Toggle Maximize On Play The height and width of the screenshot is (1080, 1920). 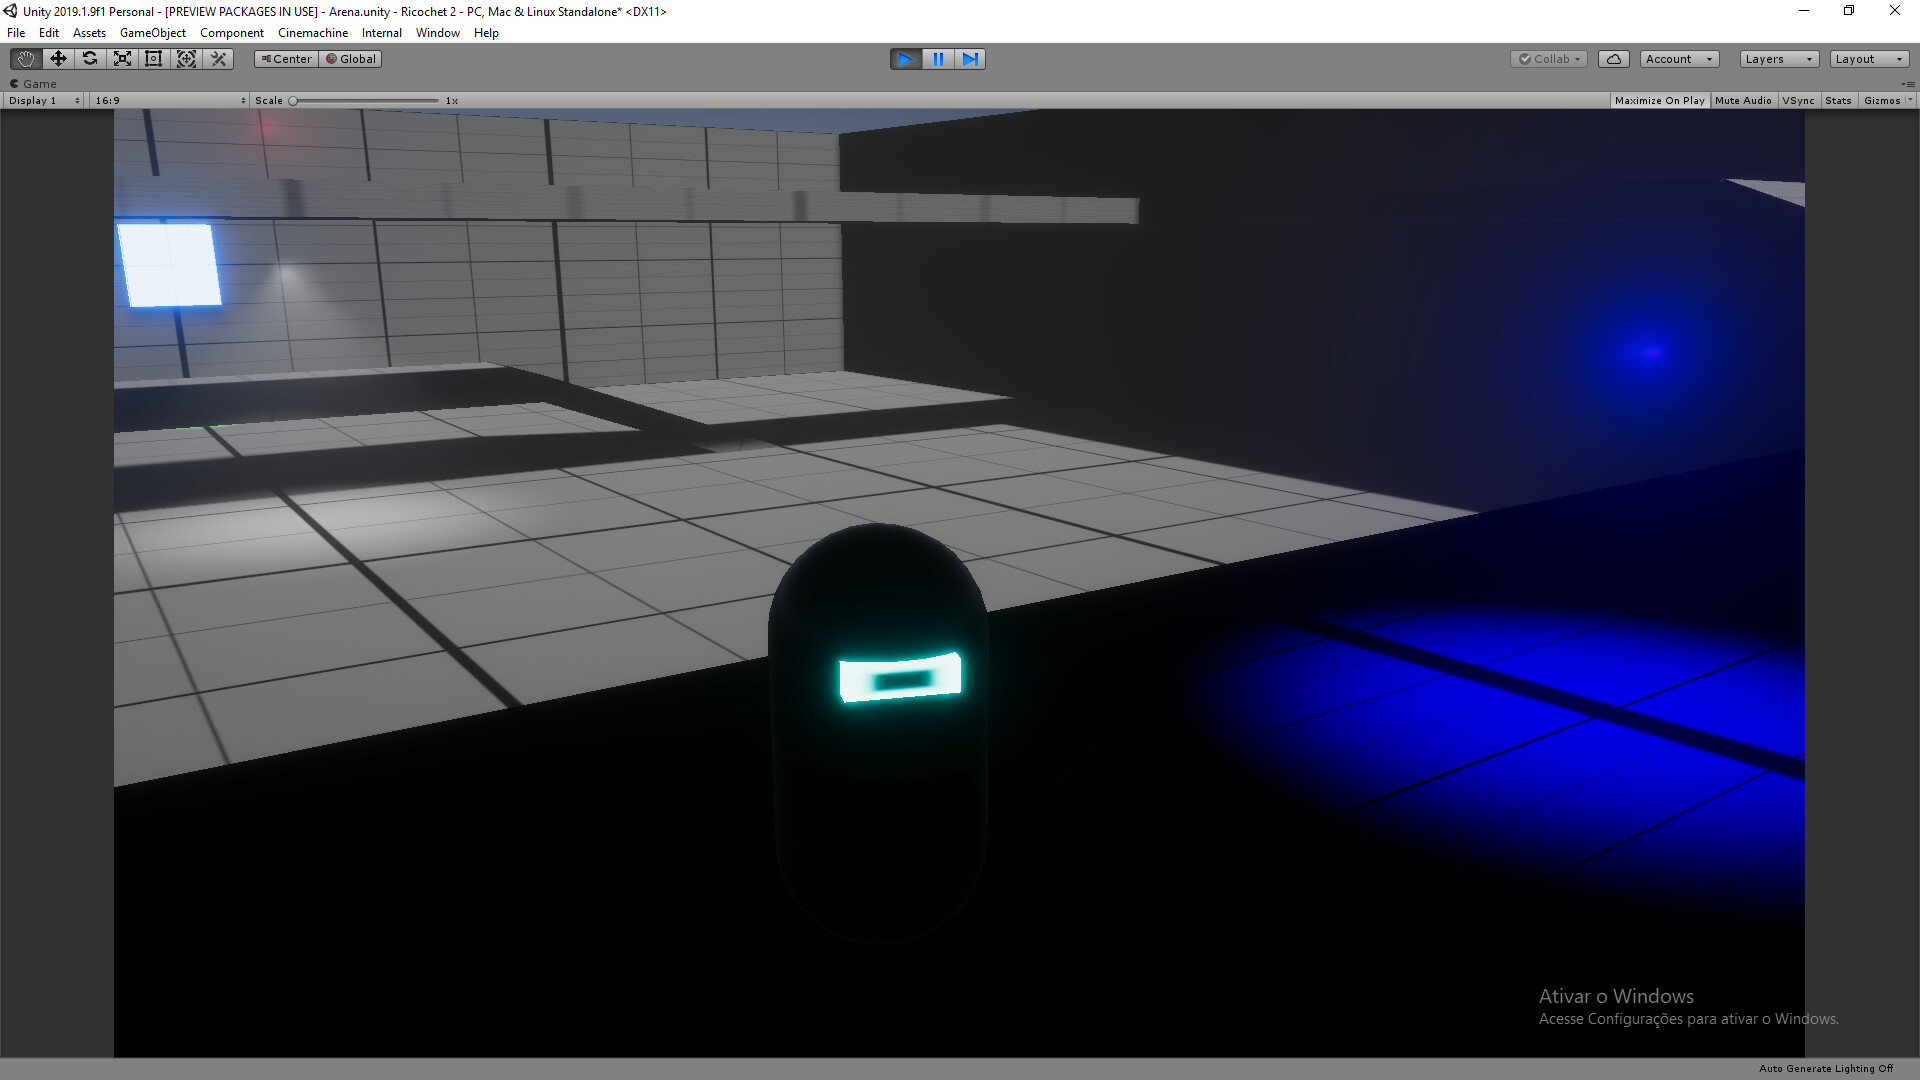1659,101
